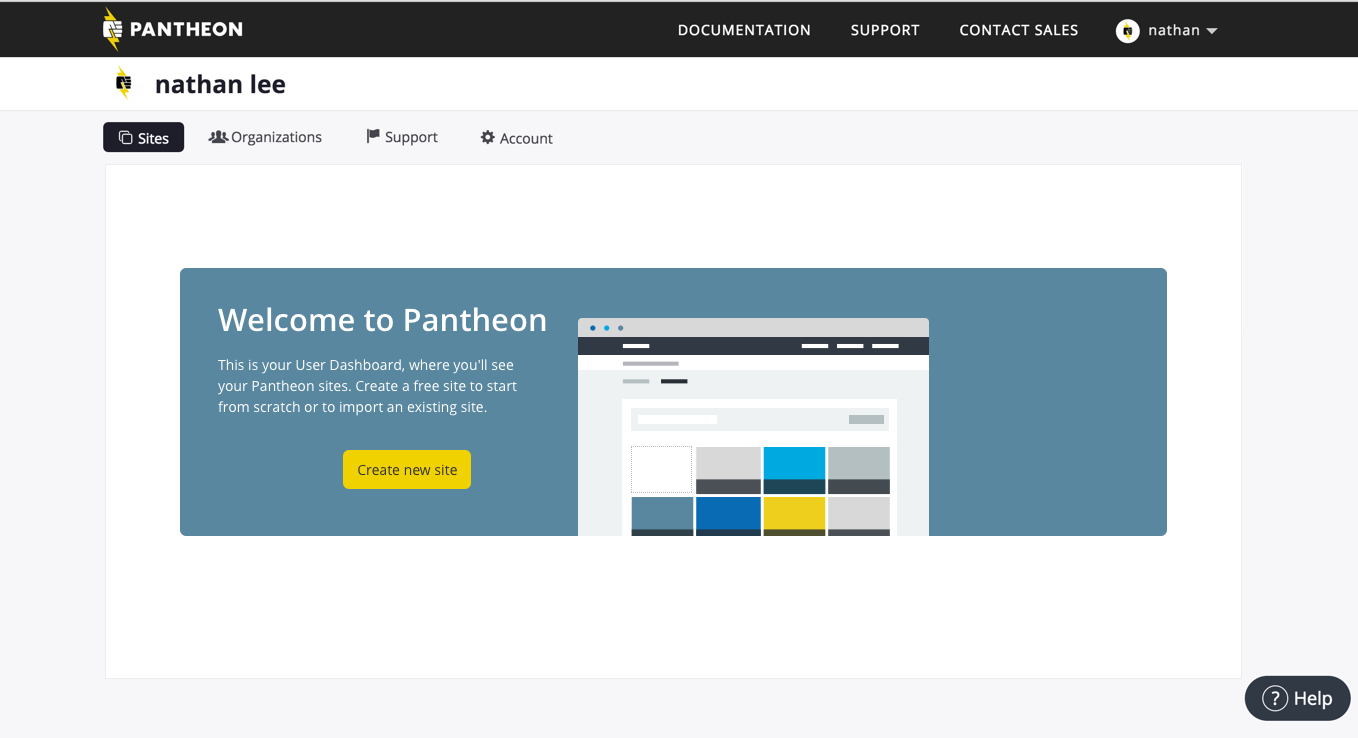This screenshot has width=1358, height=738.
Task: Click CONTACT SALES in top bar
Action: tap(1019, 30)
